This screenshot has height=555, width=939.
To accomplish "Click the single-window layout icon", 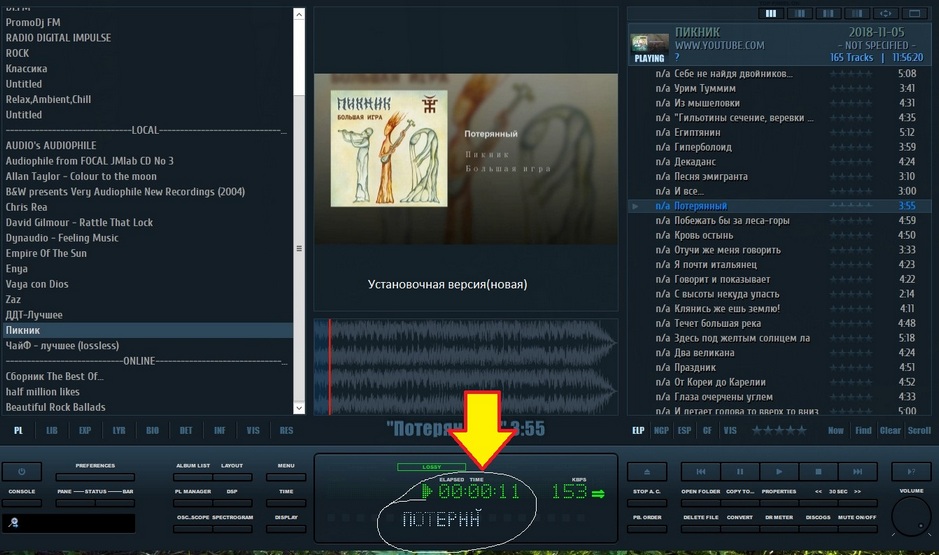I will (914, 13).
